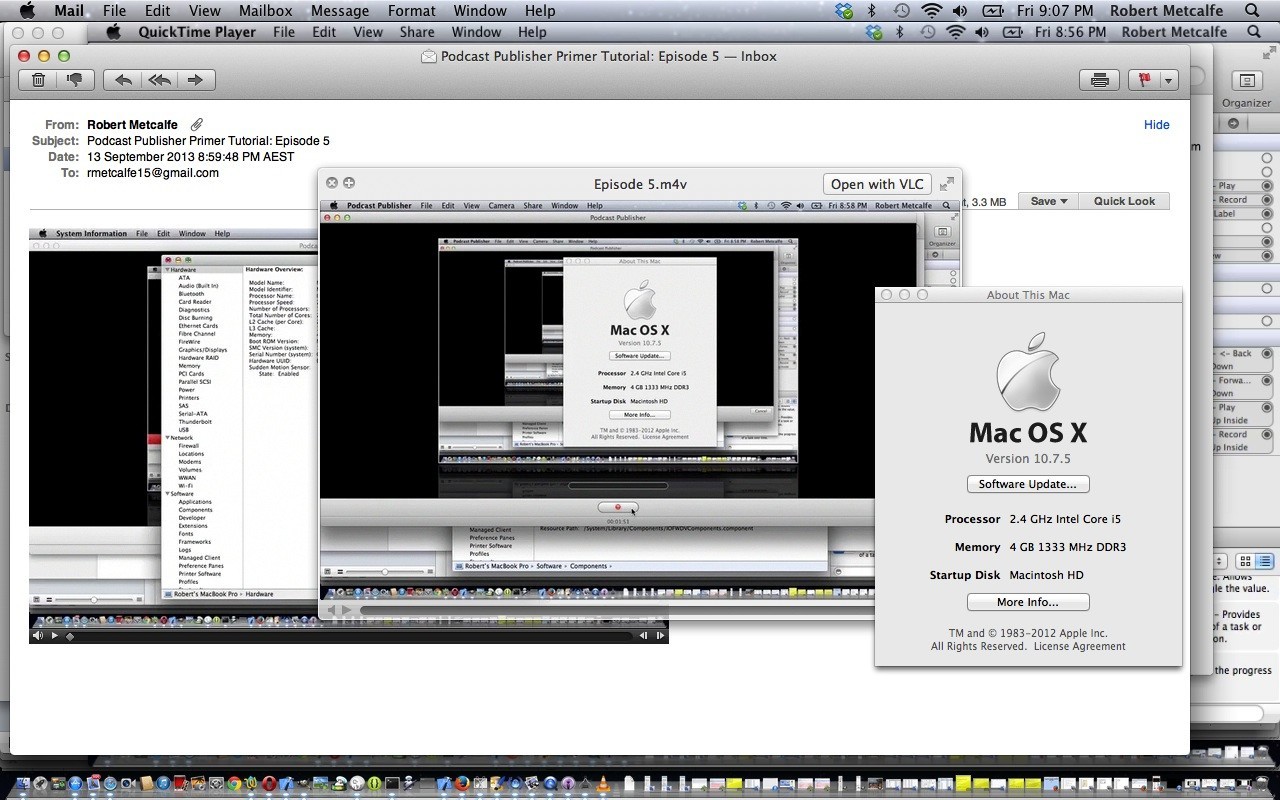
Task: Forward the email with the forward arrow icon
Action: (x=196, y=79)
